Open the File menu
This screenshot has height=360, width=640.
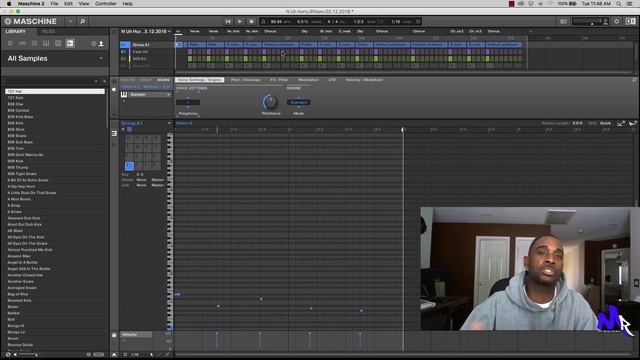pyautogui.click(x=54, y=4)
